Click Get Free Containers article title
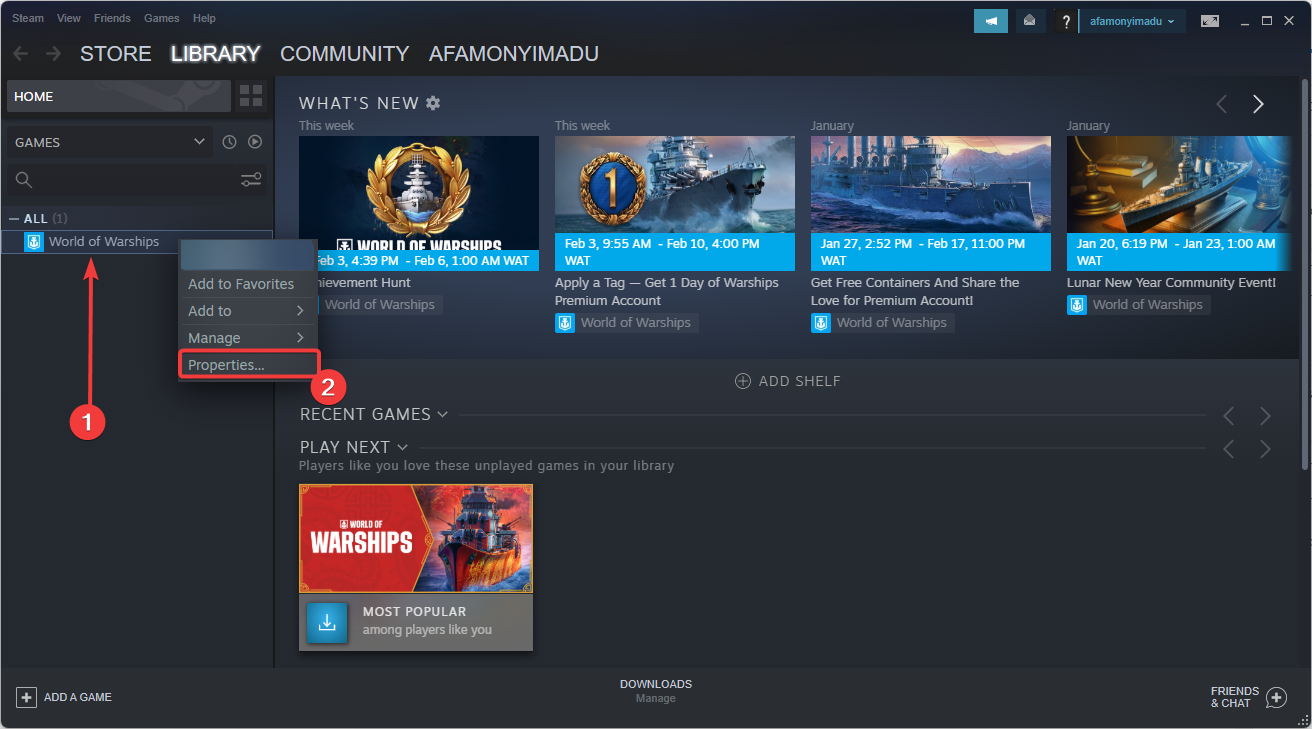Screen dimensions: 1312x729 [915, 292]
